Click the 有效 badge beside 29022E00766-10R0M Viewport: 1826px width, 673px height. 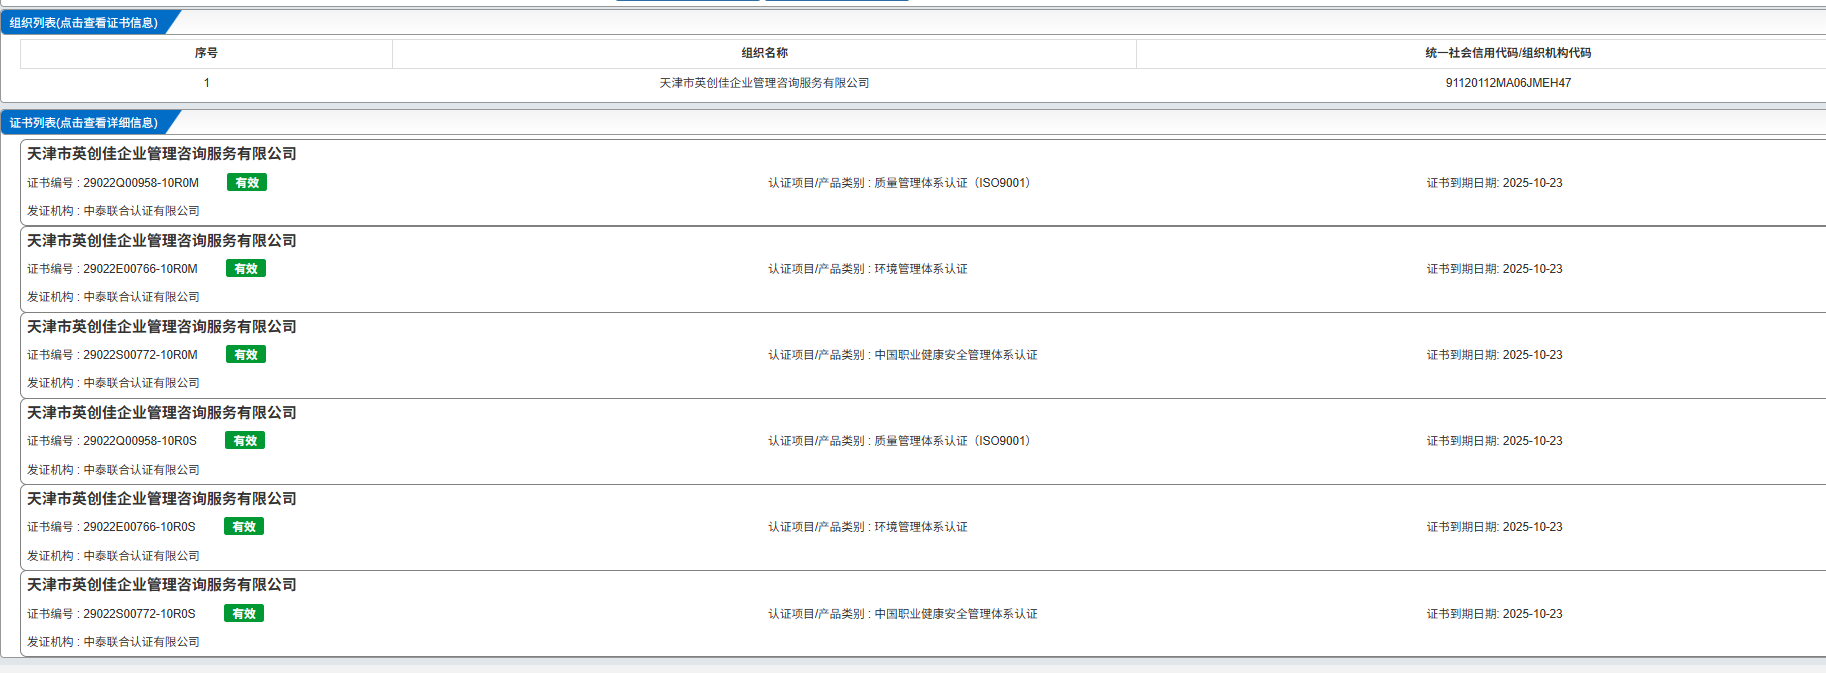pyautogui.click(x=246, y=269)
